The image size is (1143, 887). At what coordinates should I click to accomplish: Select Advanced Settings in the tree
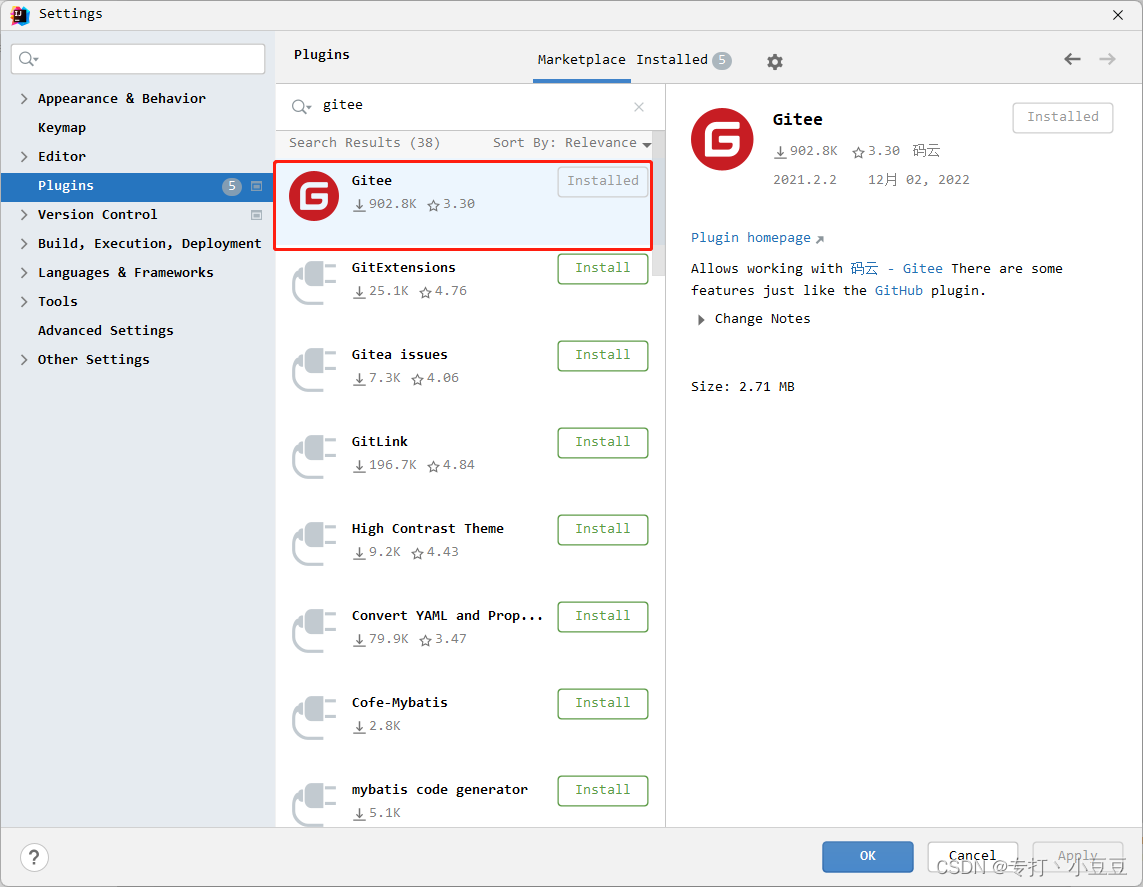[x=106, y=331]
